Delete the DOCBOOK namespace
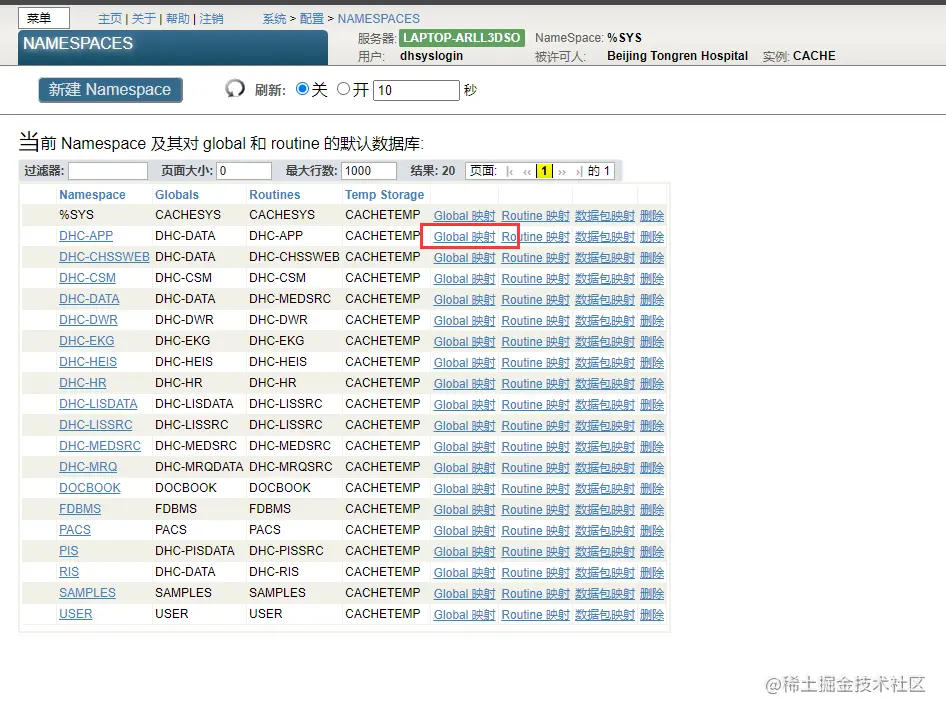Screen dimensions: 946x715 [x=652, y=489]
